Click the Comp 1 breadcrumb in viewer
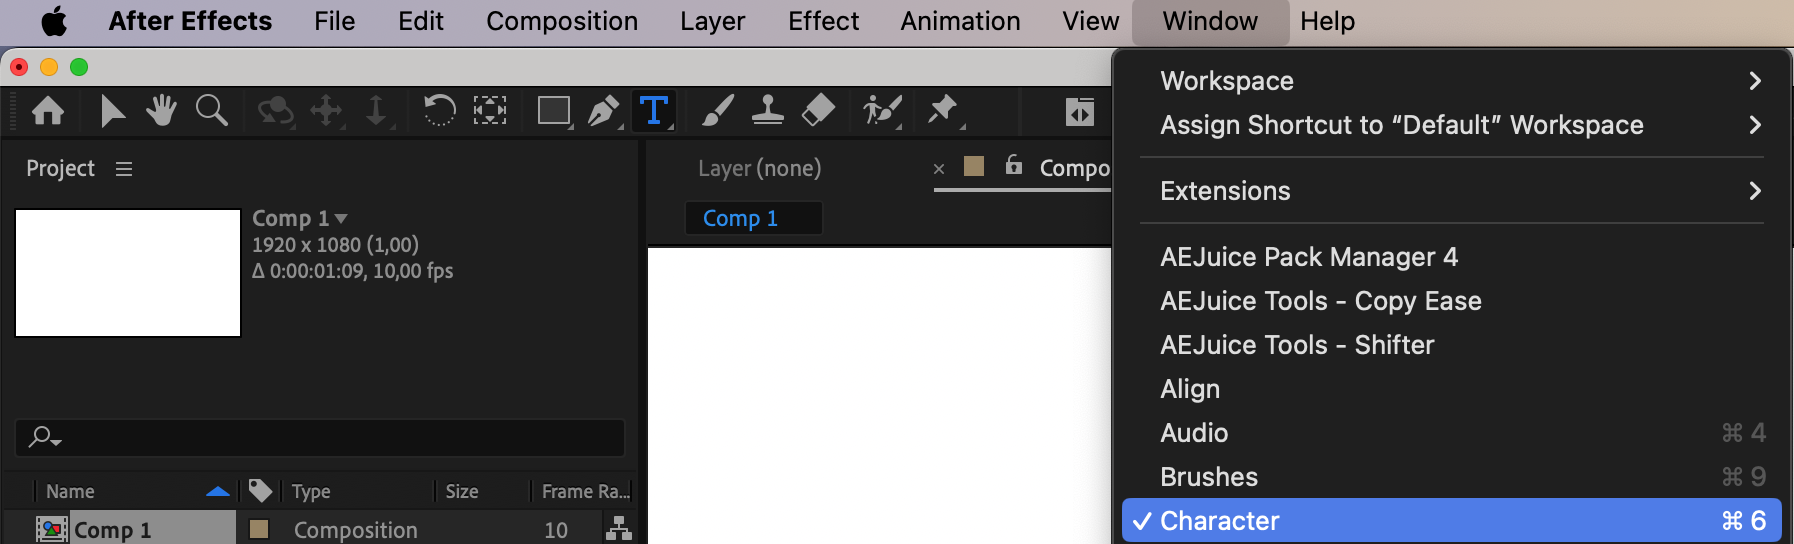Image resolution: width=1794 pixels, height=544 pixels. pos(740,218)
